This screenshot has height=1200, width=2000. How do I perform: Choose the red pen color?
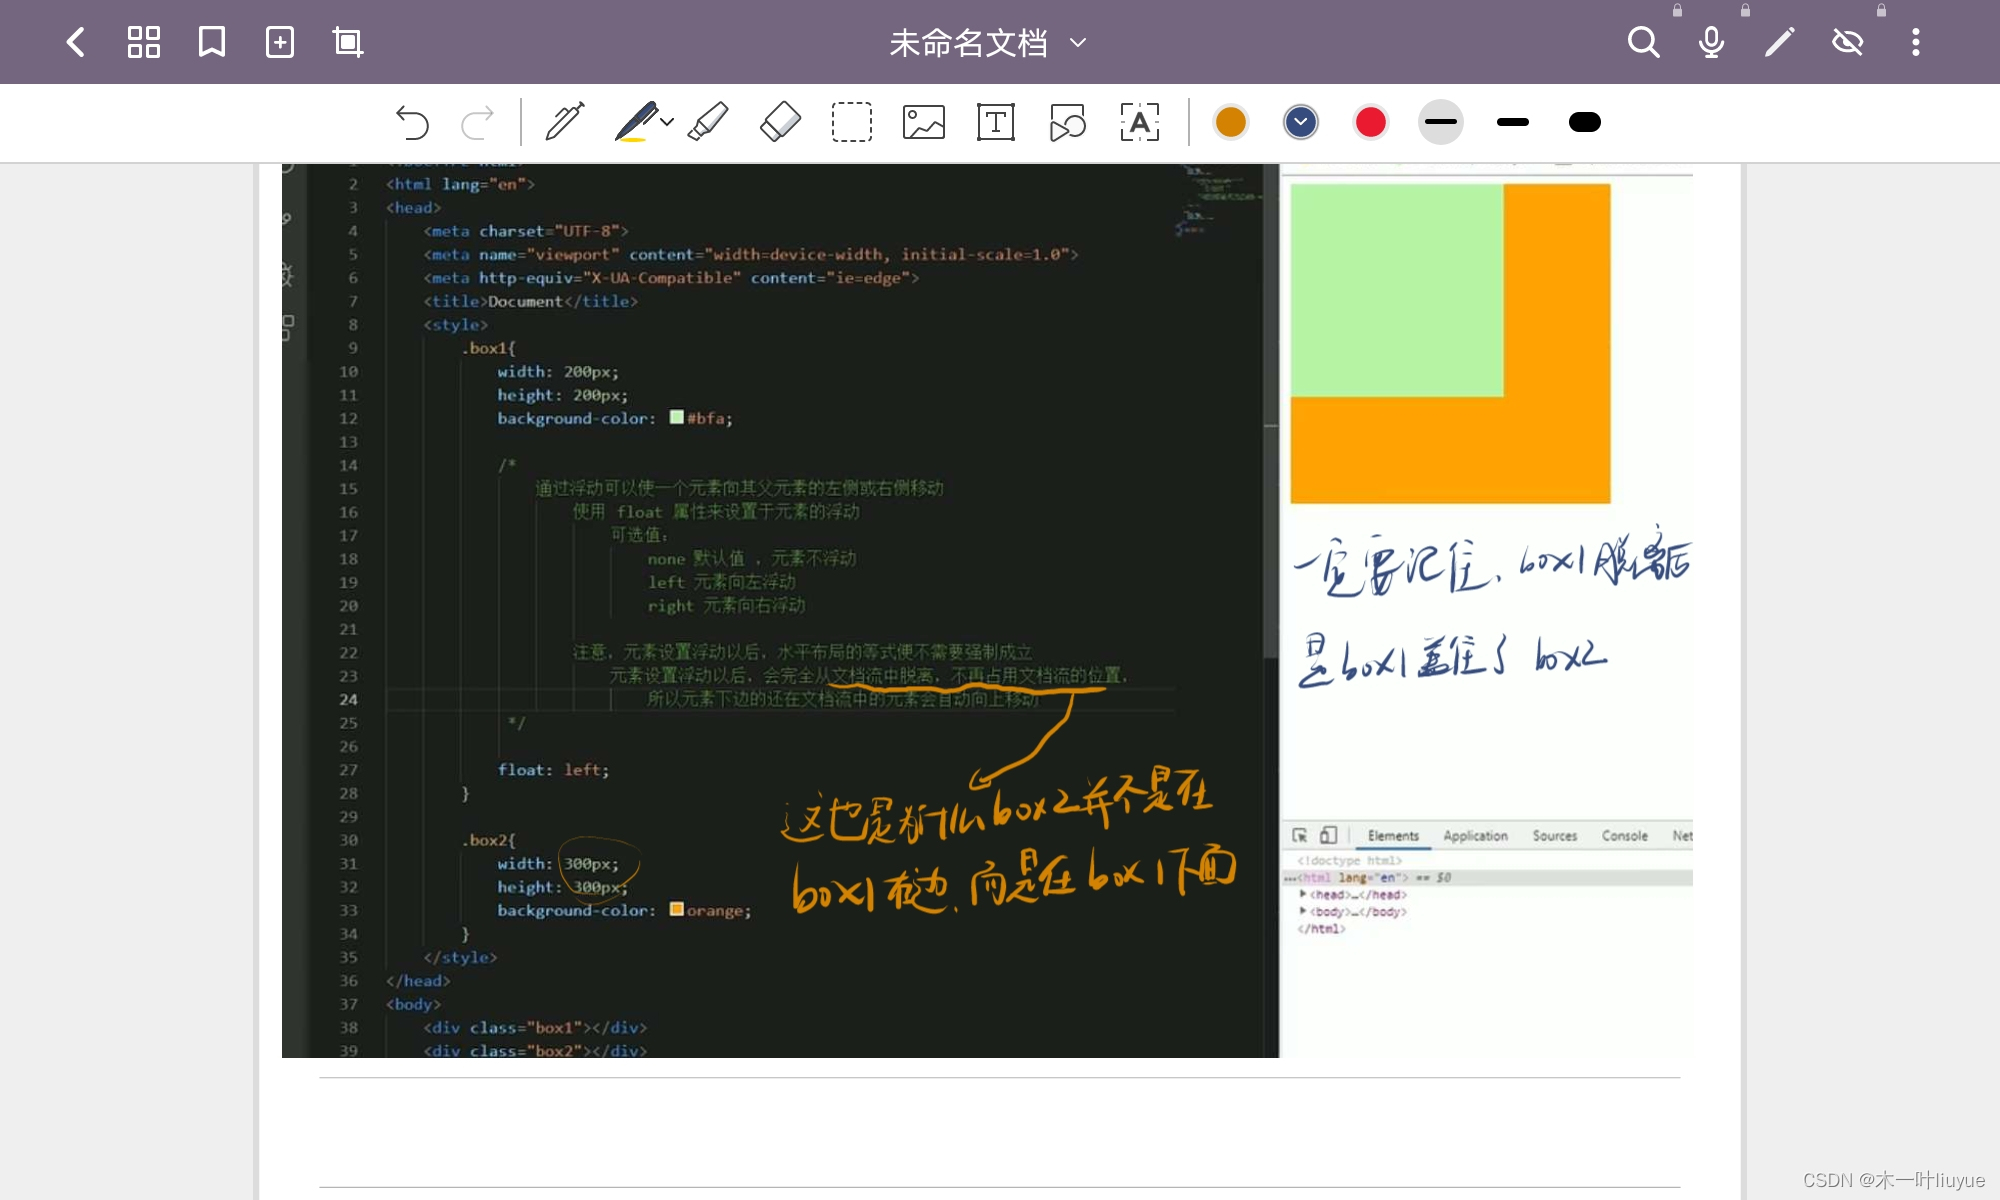tap(1371, 122)
